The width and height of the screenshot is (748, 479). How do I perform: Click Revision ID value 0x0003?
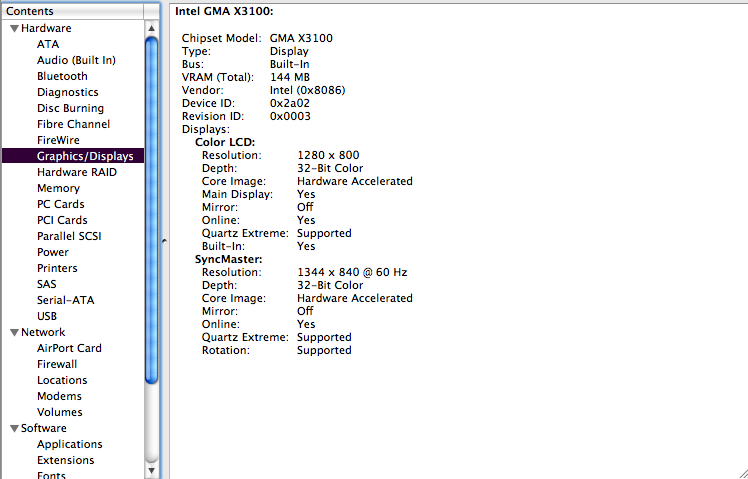(x=290, y=116)
